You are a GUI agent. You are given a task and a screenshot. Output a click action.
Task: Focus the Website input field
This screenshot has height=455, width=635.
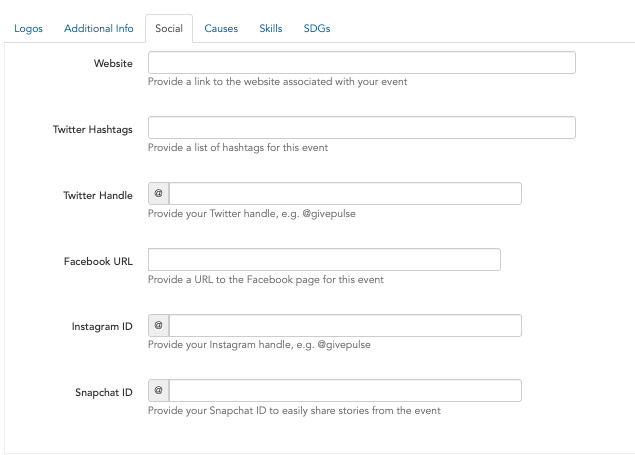[x=362, y=62]
